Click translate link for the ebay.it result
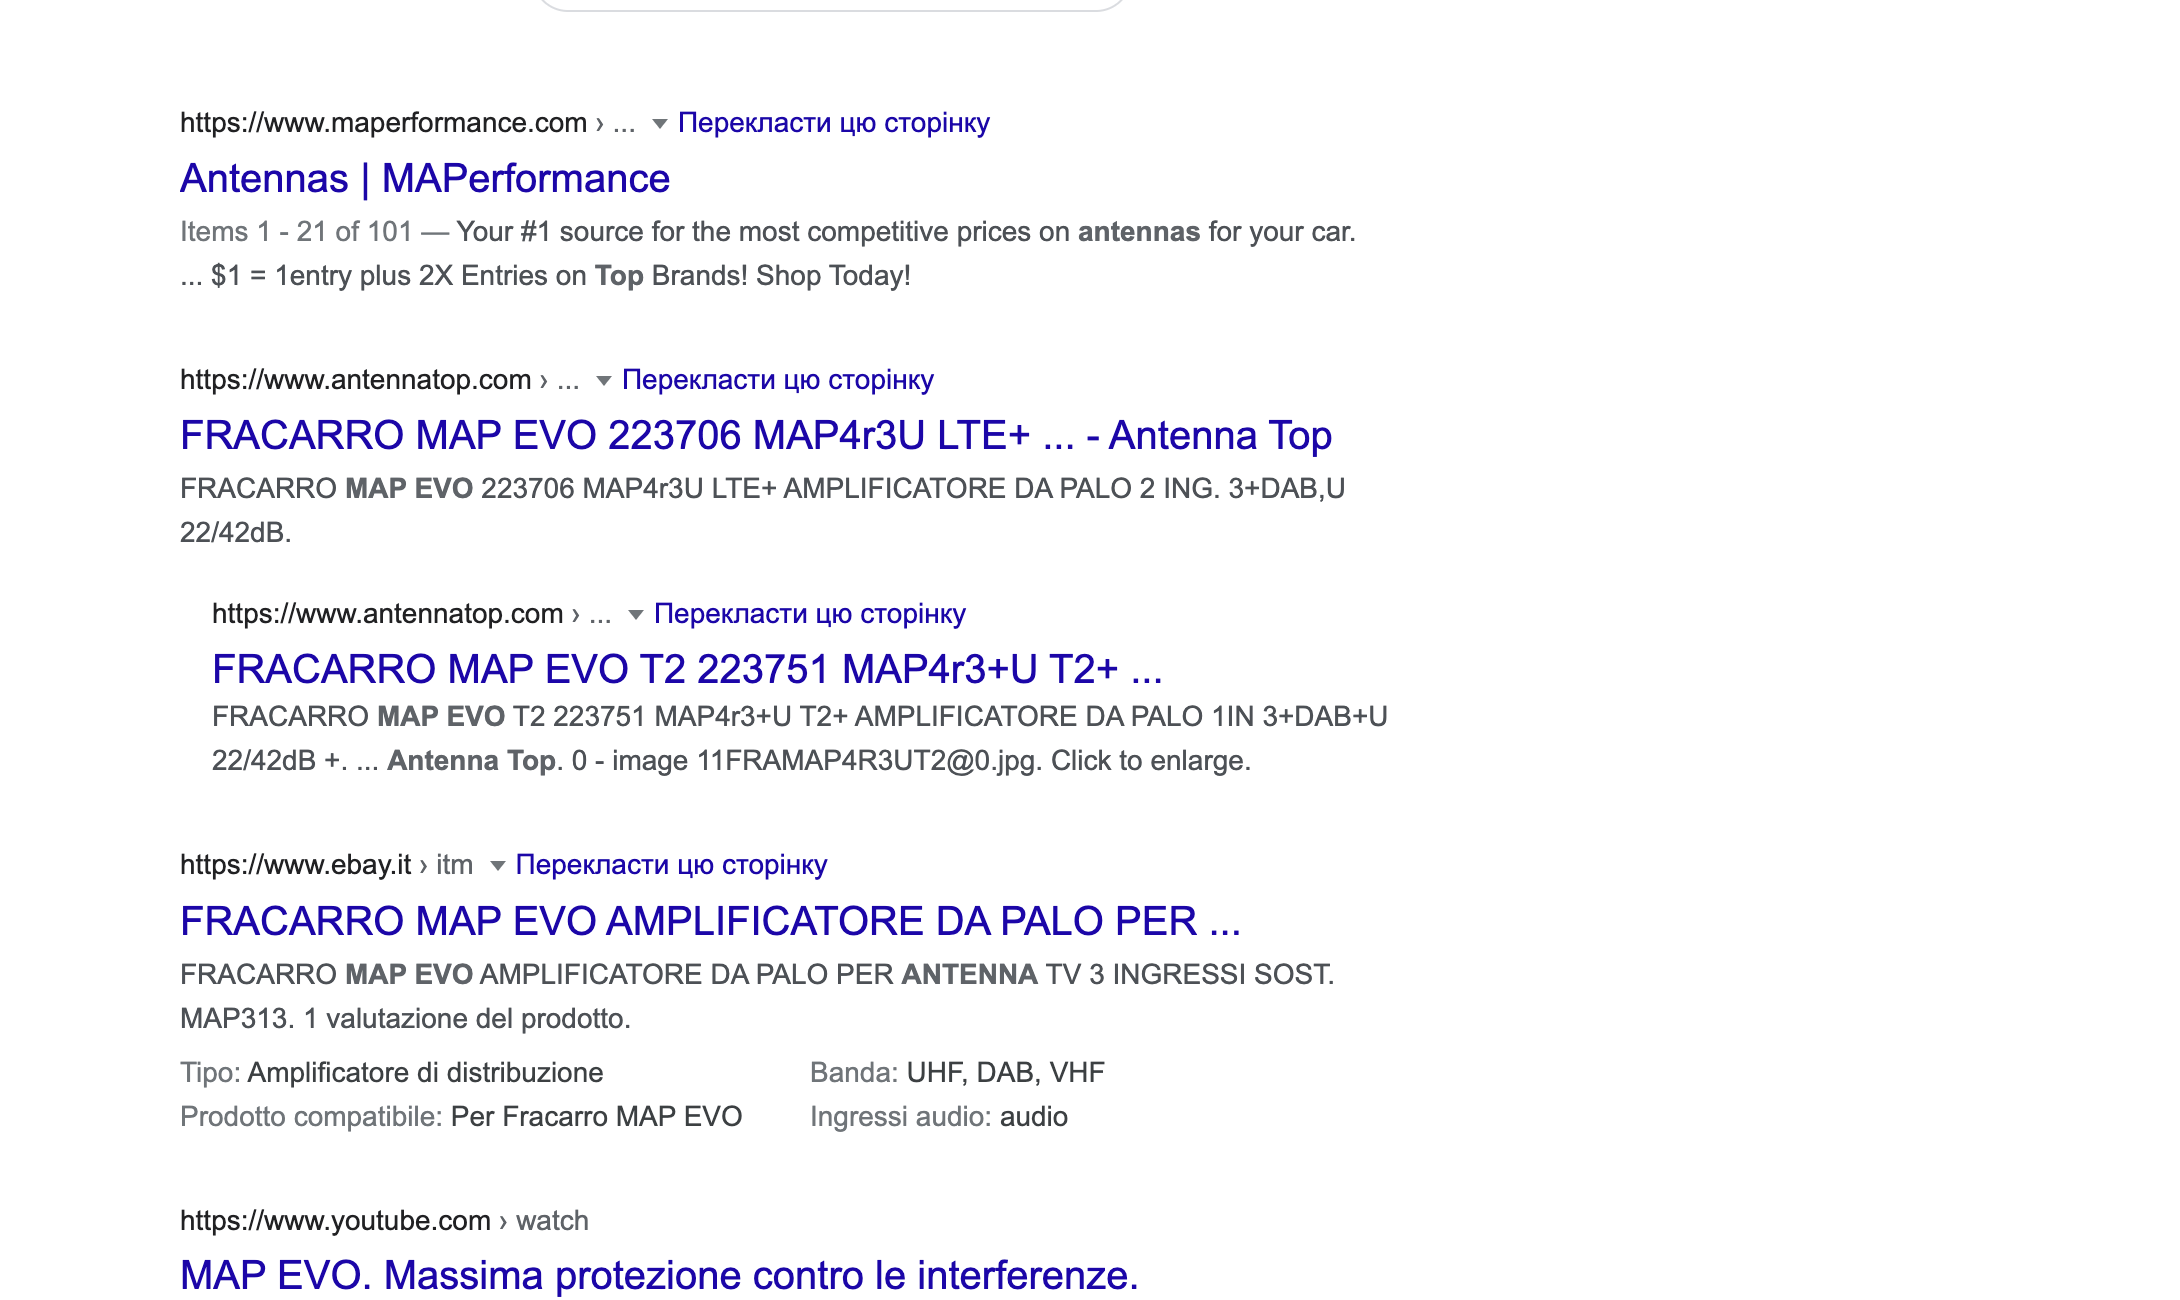 [671, 865]
